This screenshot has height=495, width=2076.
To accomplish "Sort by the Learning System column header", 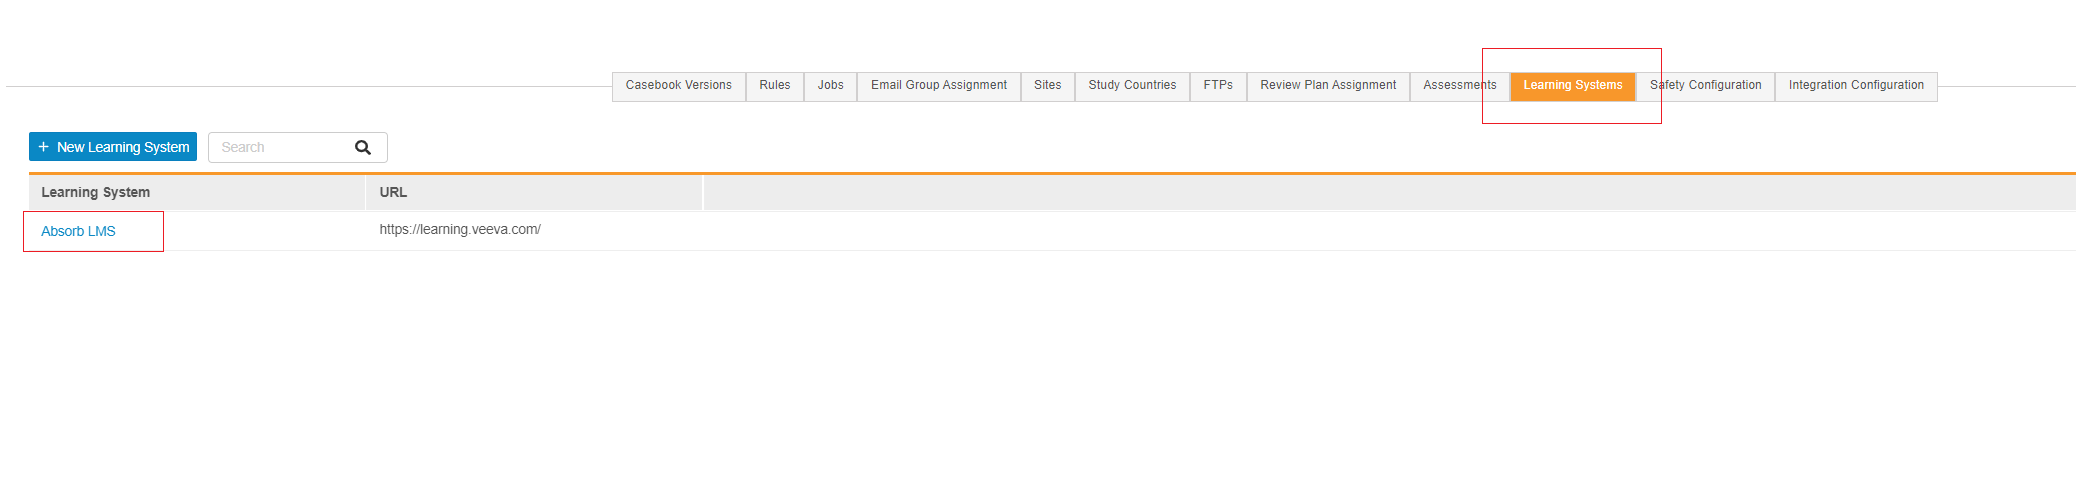I will [96, 193].
